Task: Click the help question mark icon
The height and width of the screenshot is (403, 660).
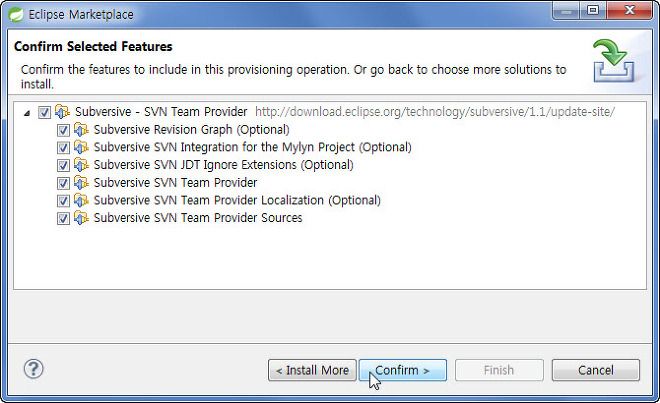Action: (x=33, y=369)
